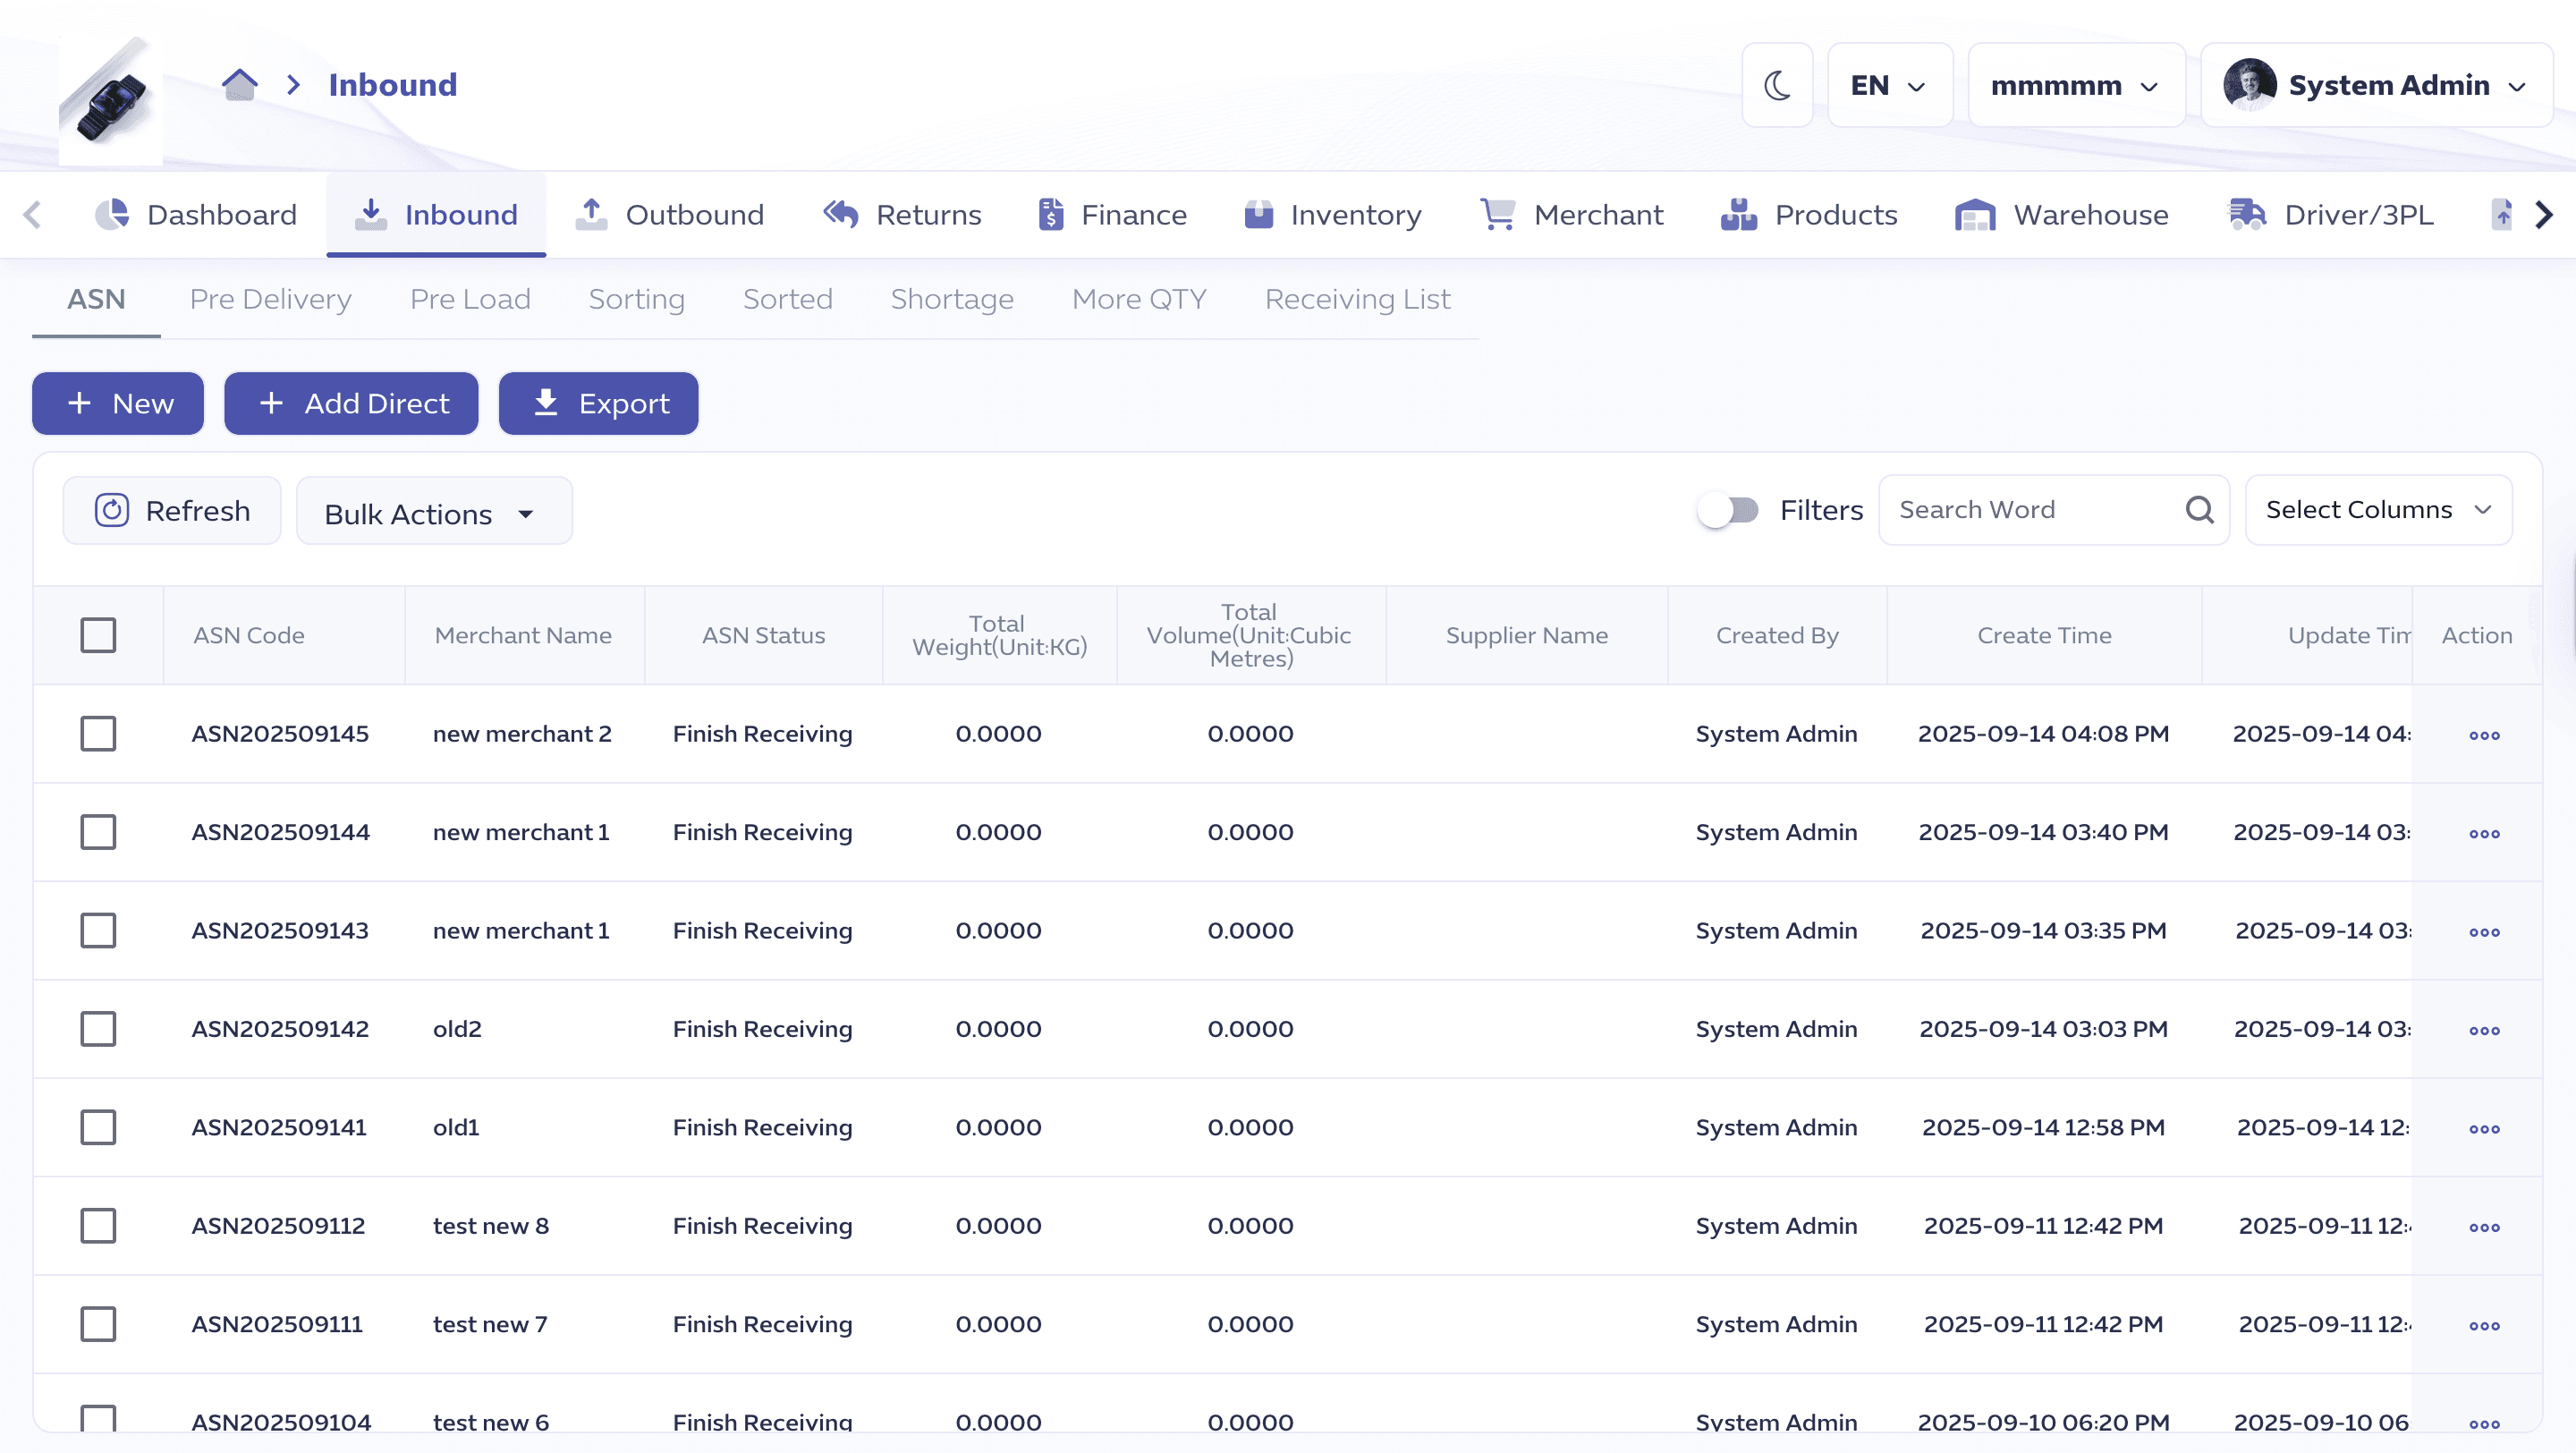
Task: Click the home icon in breadcrumb
Action: (239, 85)
